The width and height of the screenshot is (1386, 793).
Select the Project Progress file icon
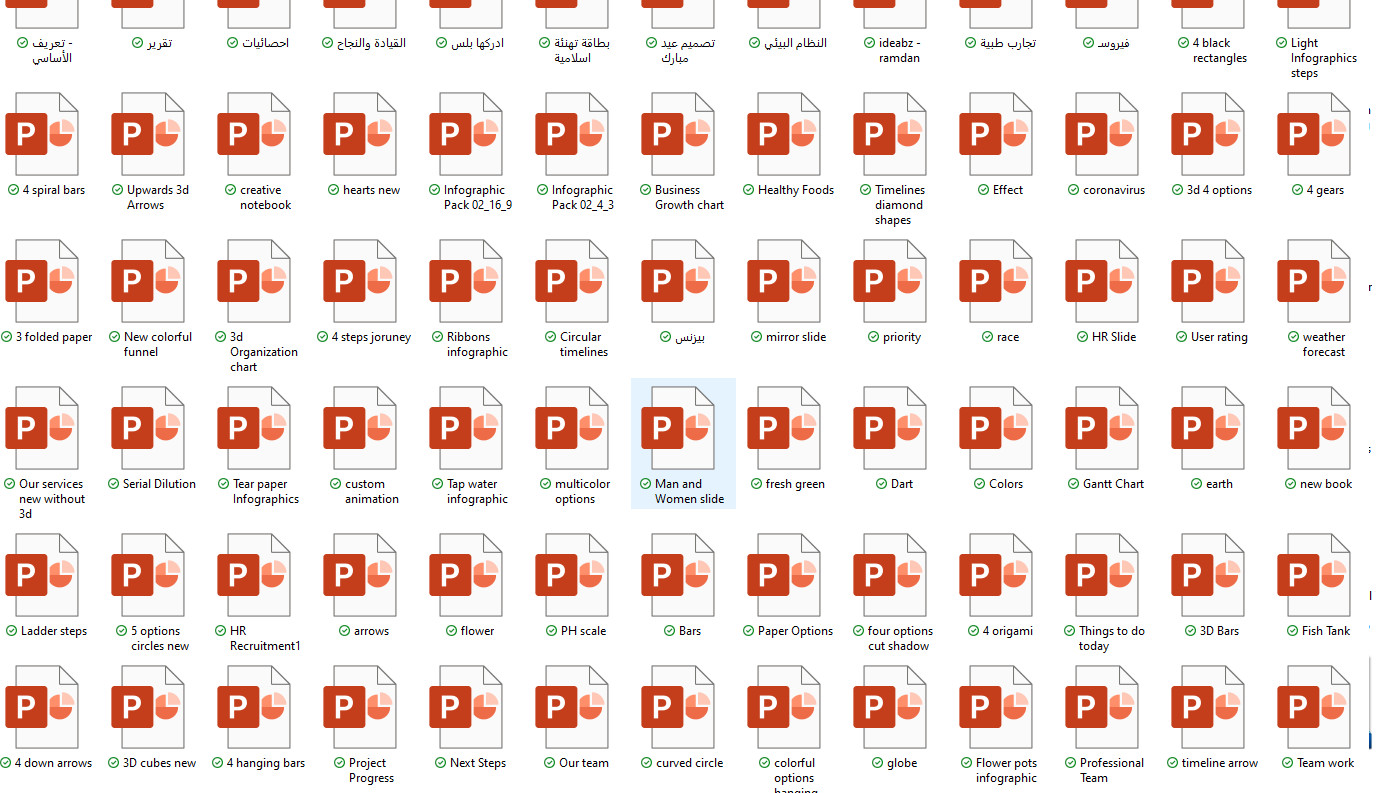pos(360,707)
